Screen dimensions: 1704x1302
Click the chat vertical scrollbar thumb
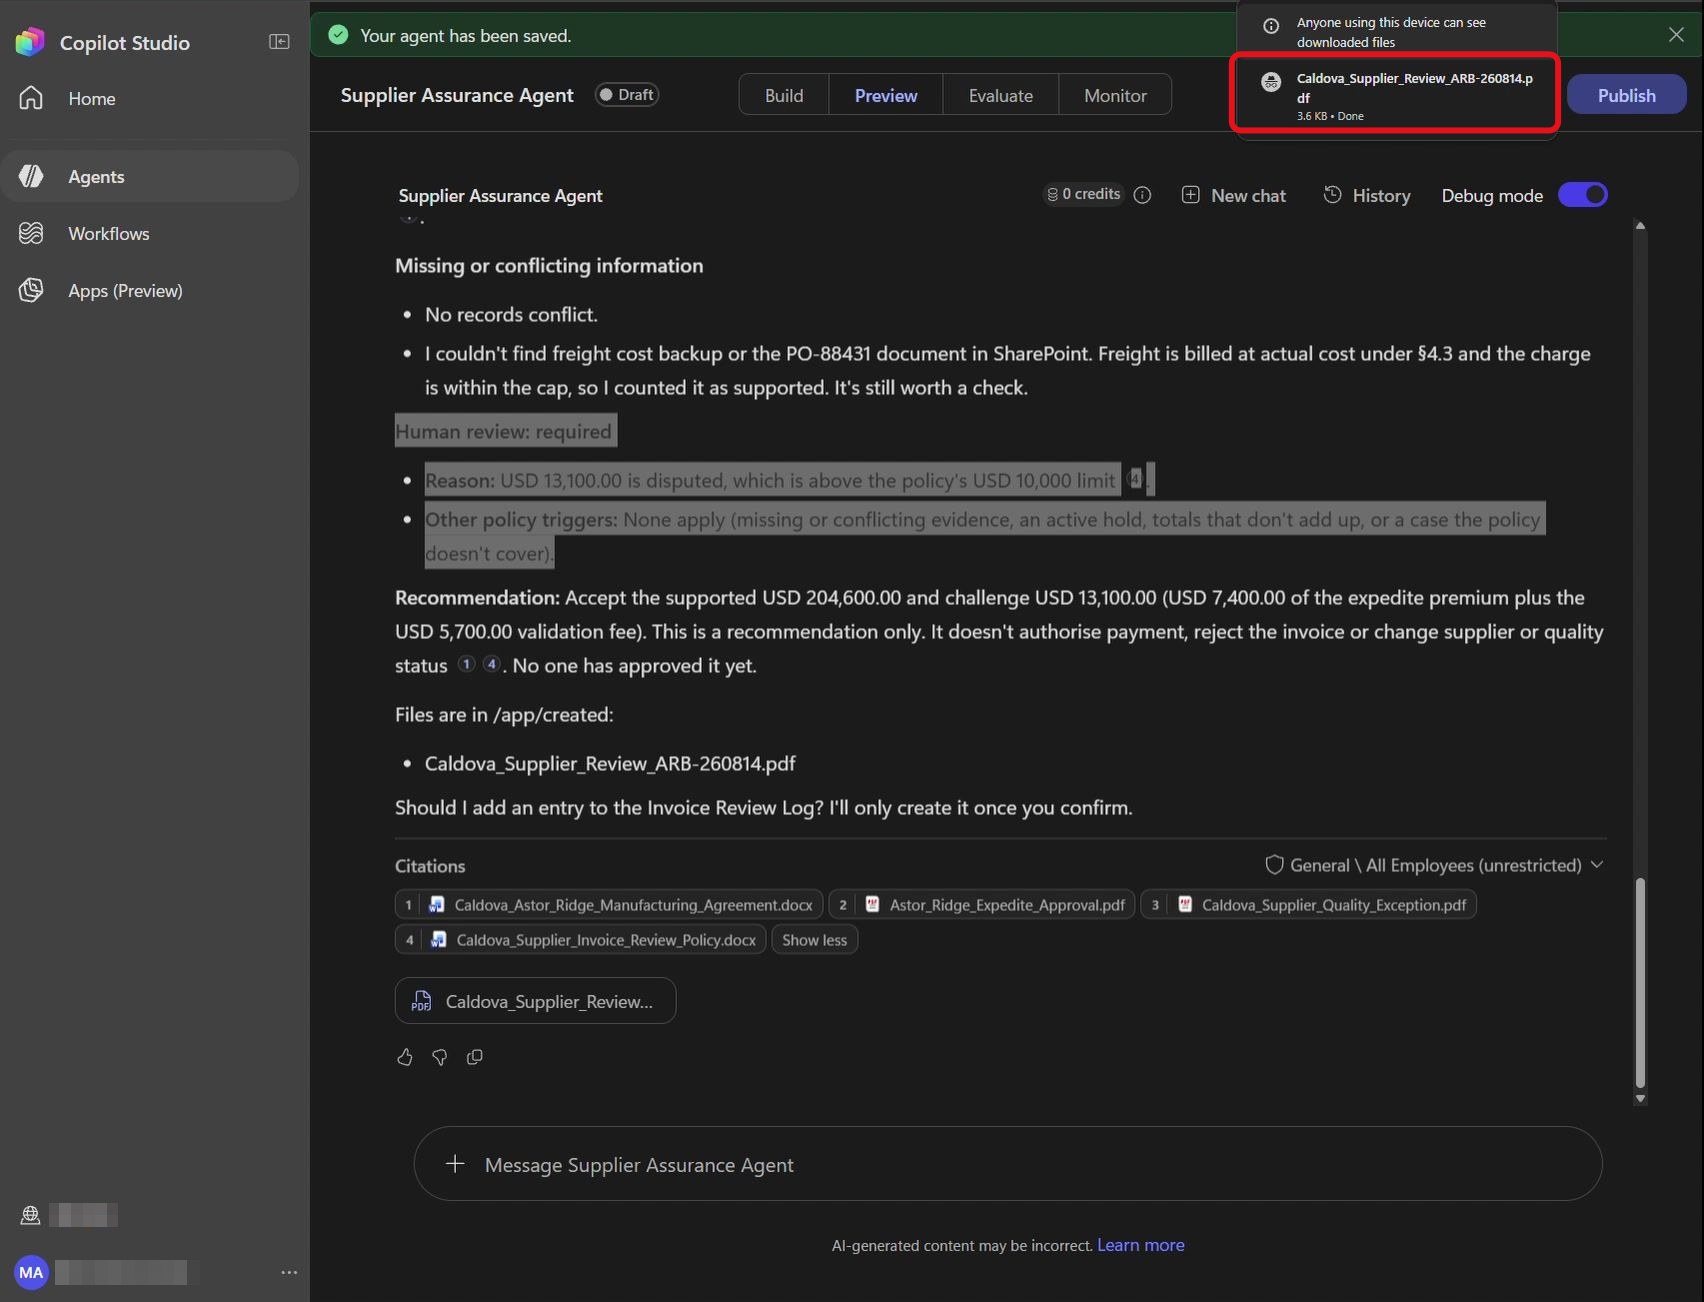(1640, 983)
